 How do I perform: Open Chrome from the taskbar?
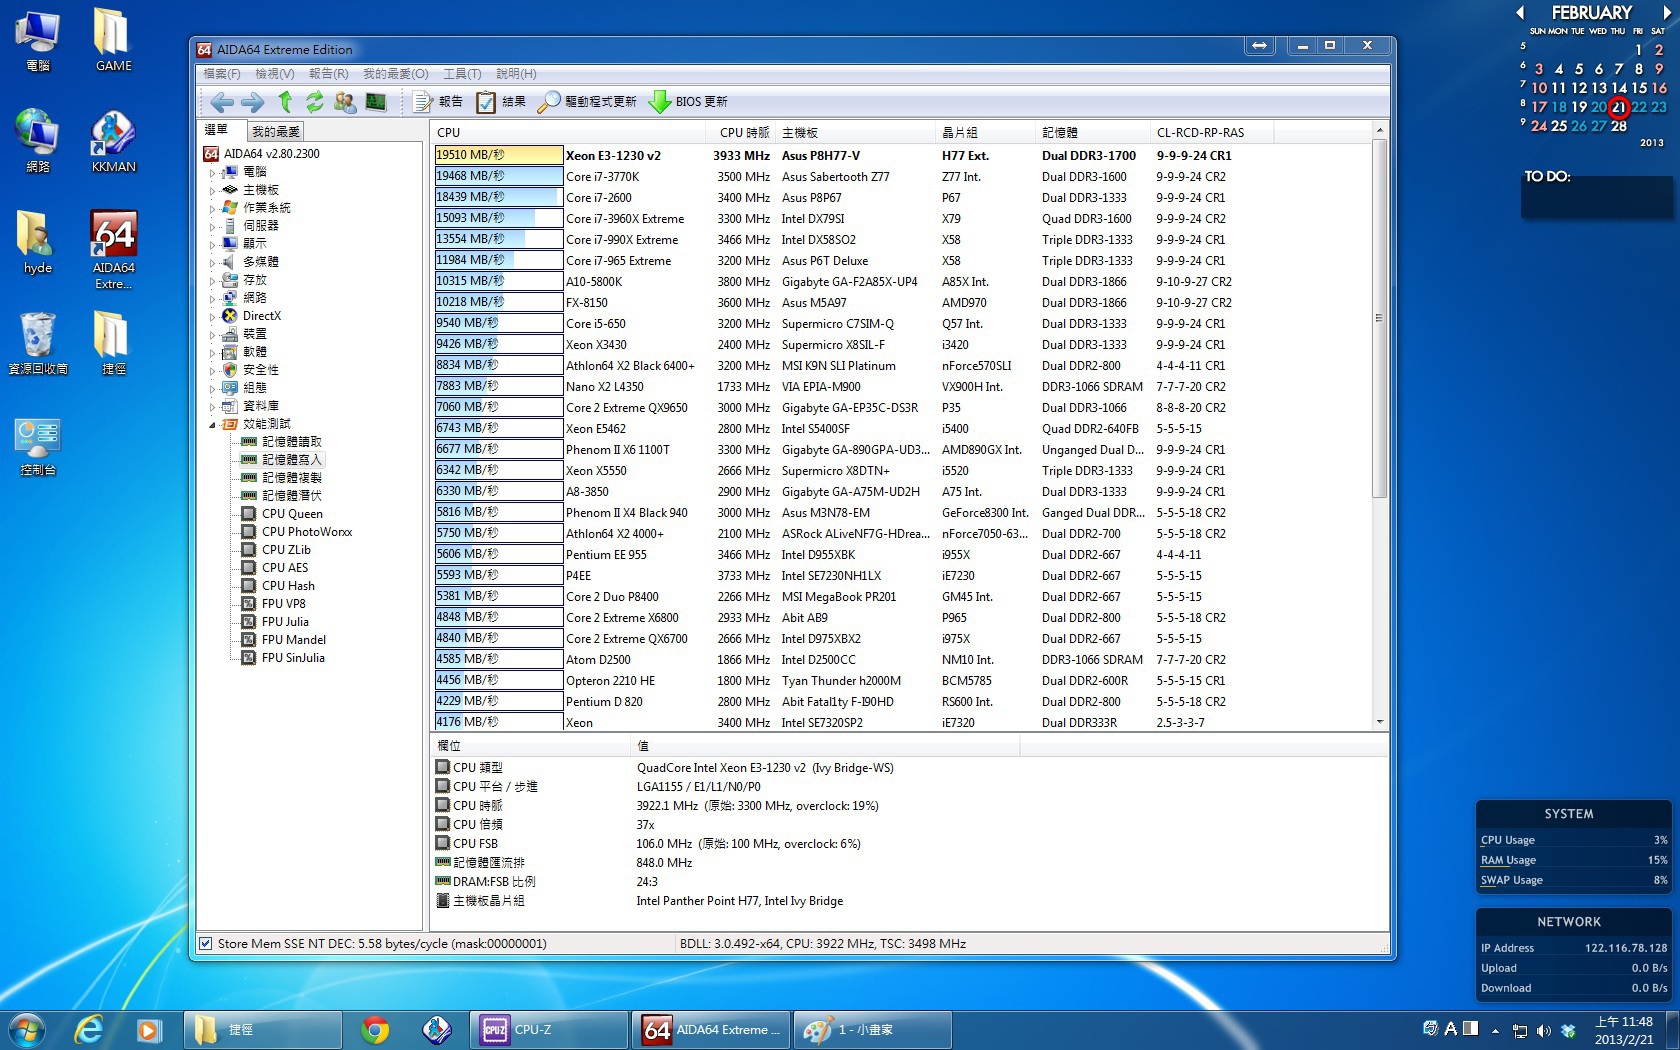tap(375, 1030)
